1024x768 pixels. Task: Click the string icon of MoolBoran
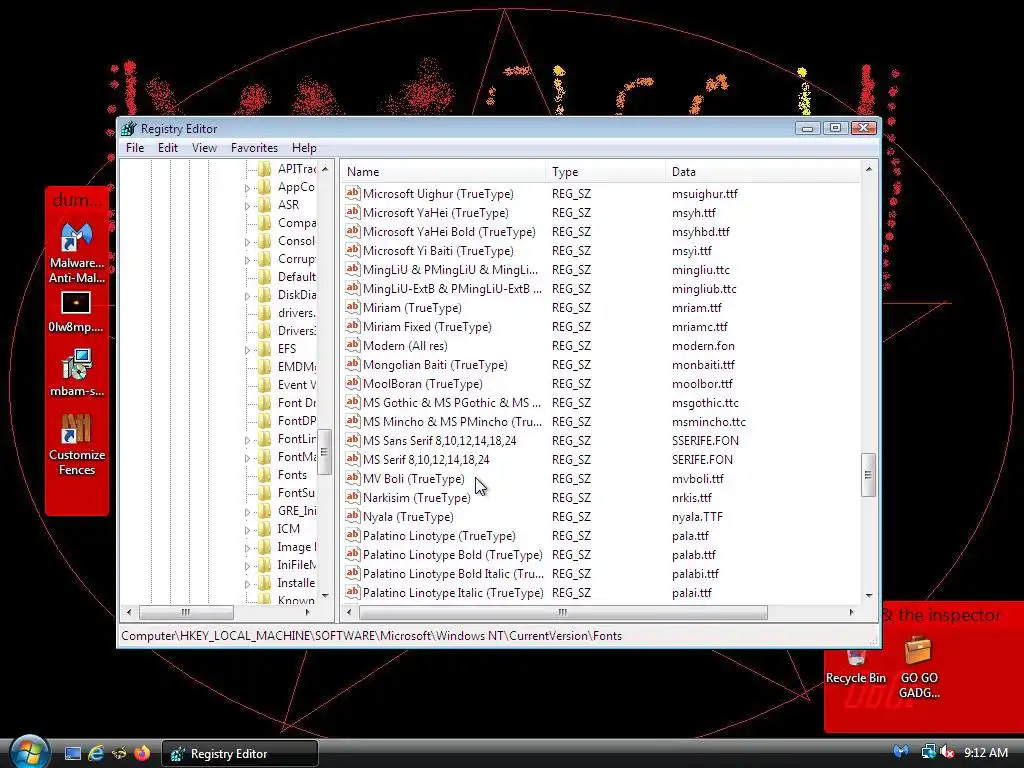(353, 383)
